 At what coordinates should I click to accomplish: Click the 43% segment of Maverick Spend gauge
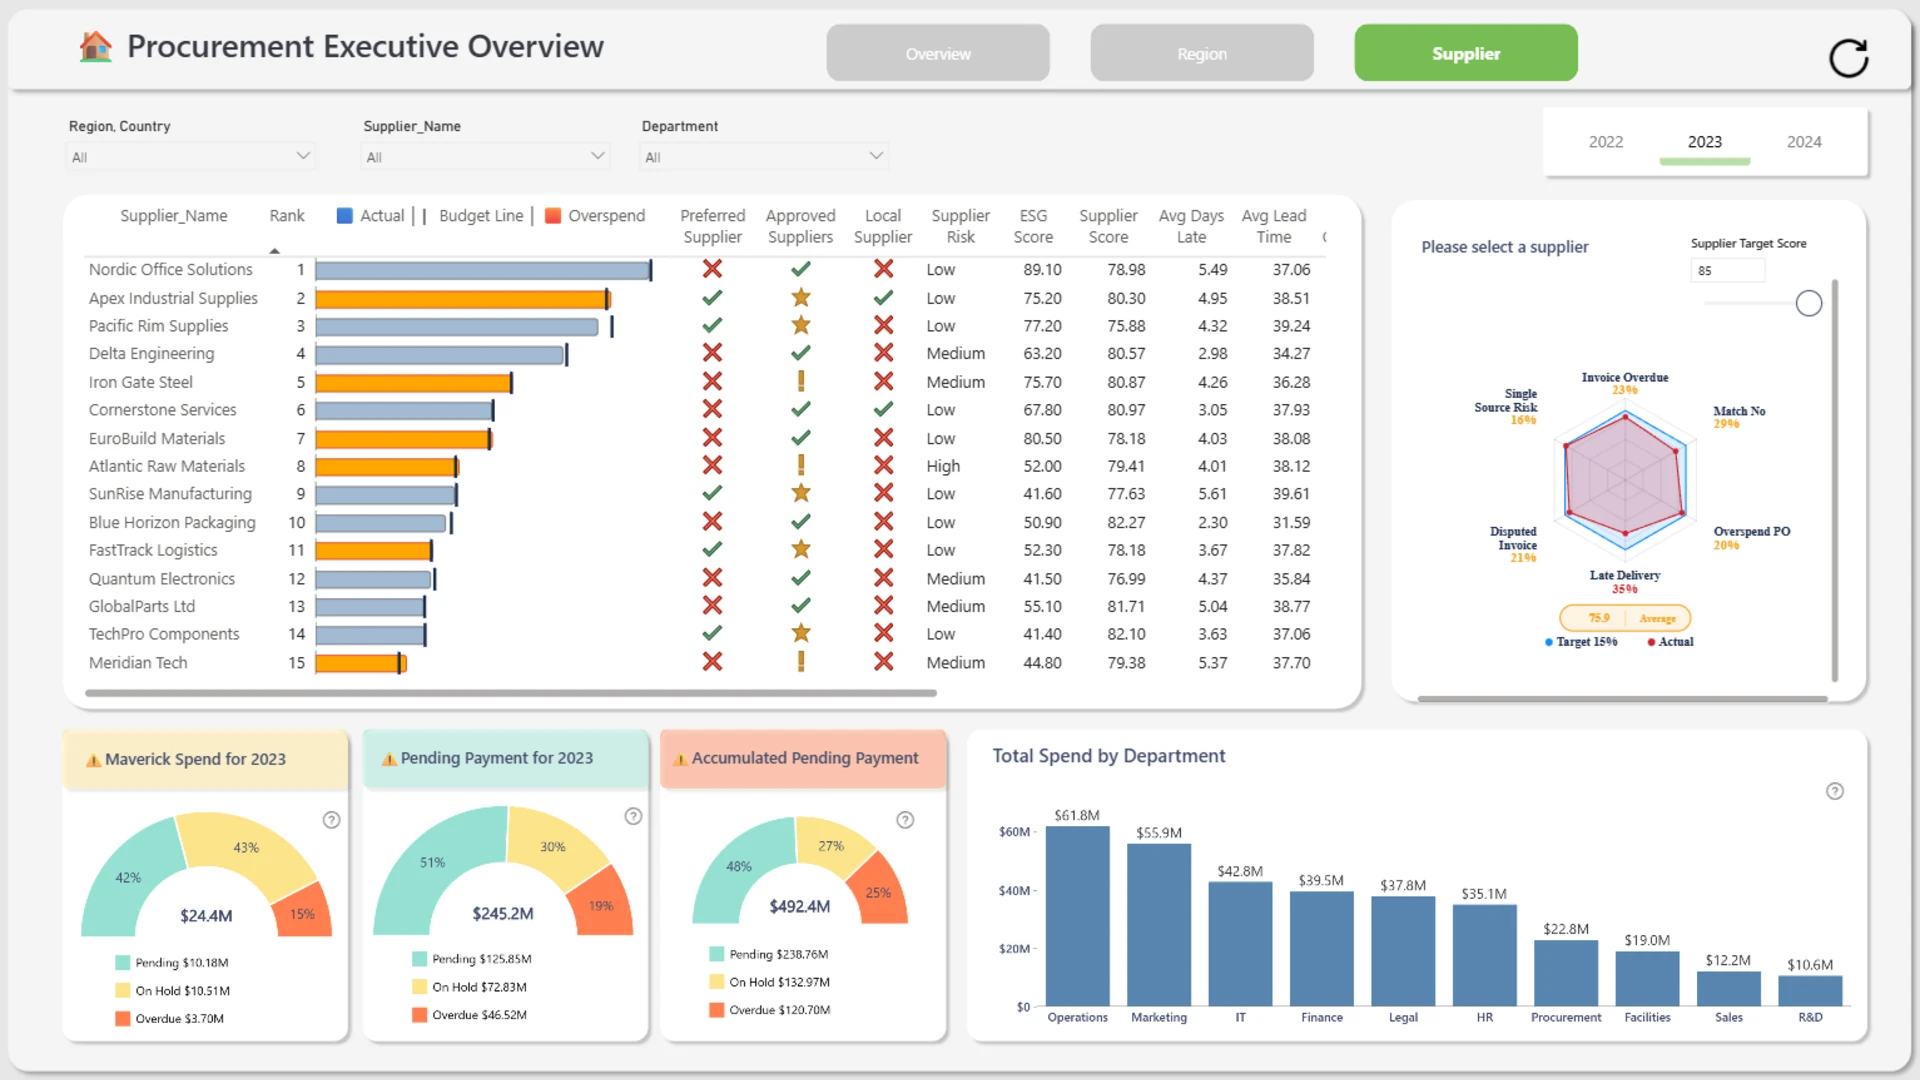coord(246,848)
